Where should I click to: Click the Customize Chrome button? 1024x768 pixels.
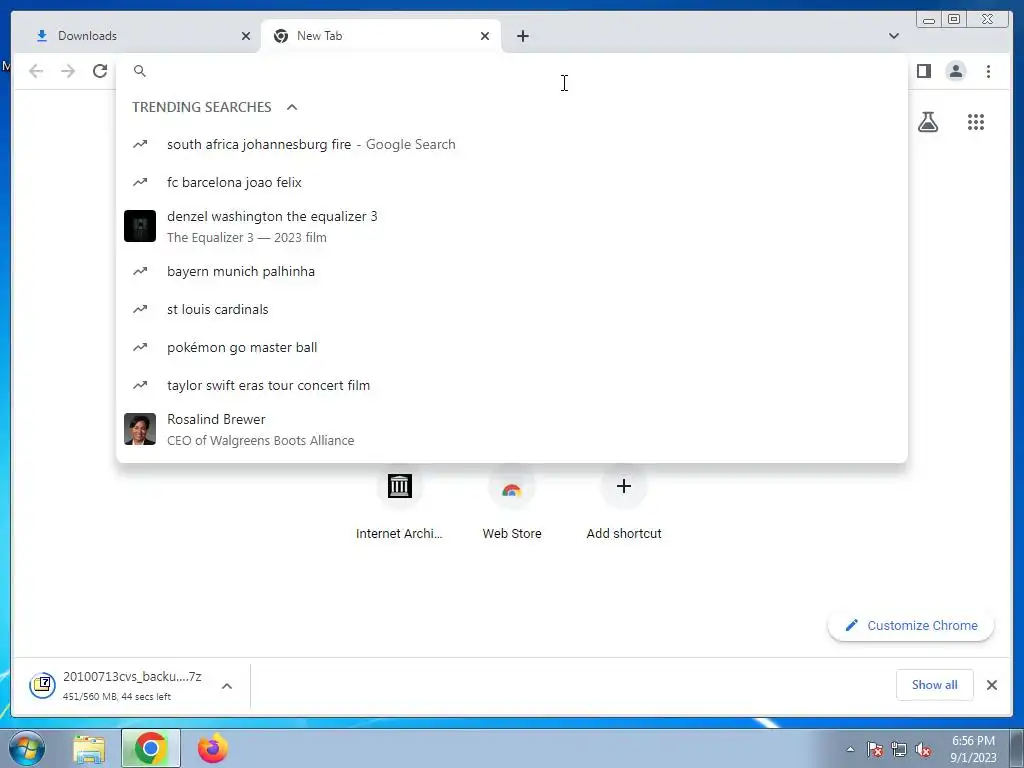[911, 626]
